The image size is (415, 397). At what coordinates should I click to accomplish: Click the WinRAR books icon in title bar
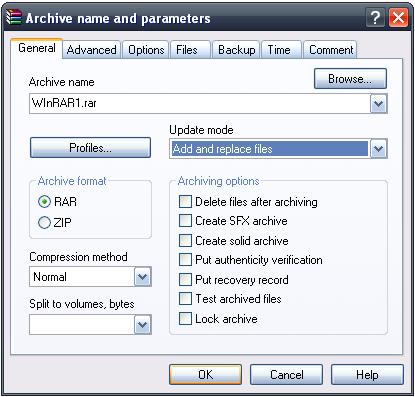(x=14, y=17)
